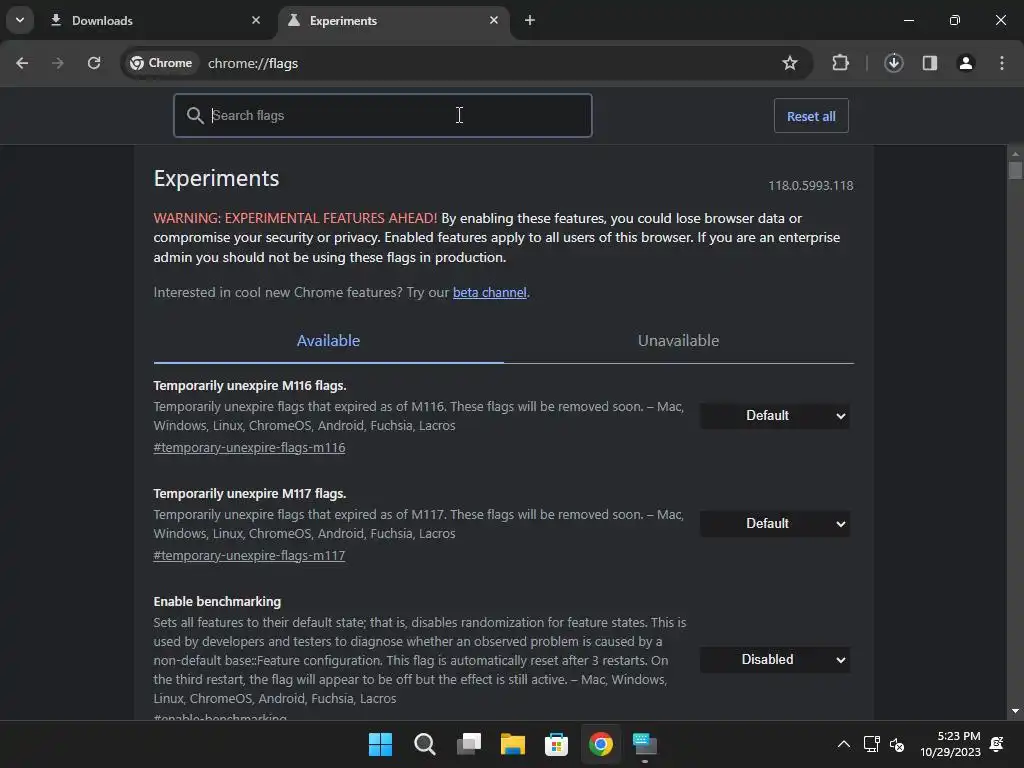Click the Reset all button
Image resolution: width=1024 pixels, height=768 pixels.
[x=811, y=116]
